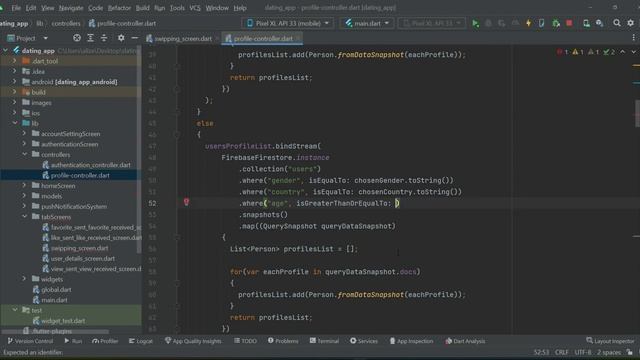Screen dimensions: 640x360
Task: Open the Terminal tool window
Action: (324, 341)
